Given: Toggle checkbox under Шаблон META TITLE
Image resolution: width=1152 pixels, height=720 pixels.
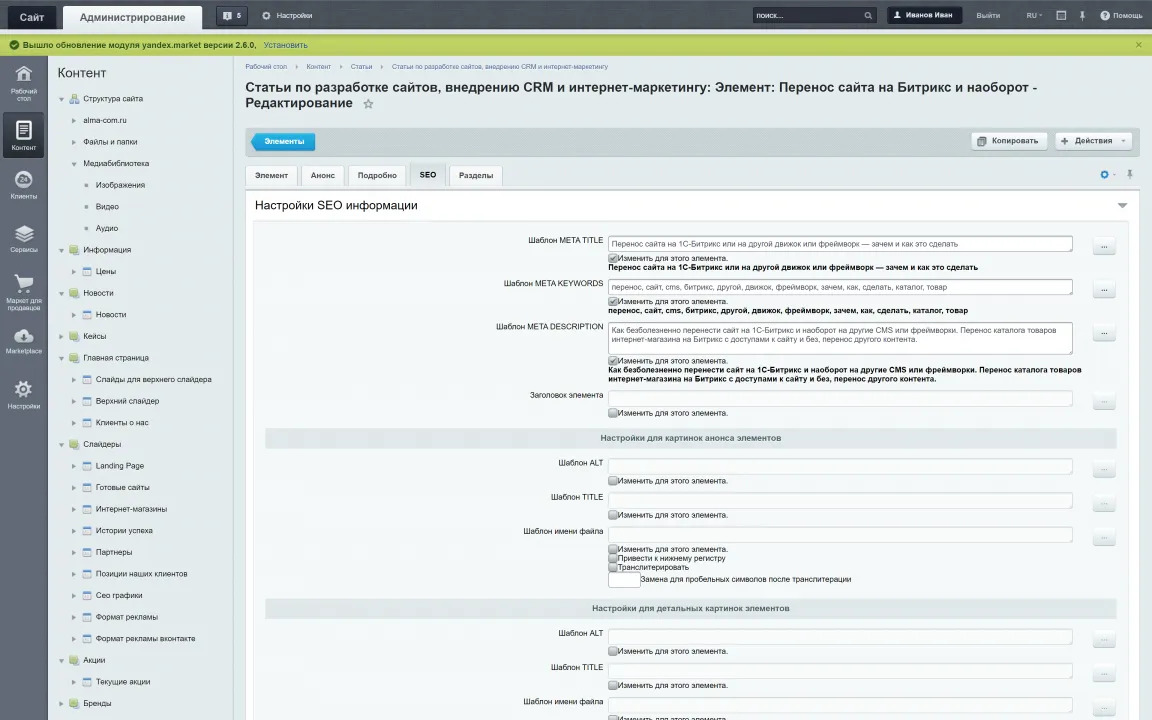Looking at the screenshot, I should pyautogui.click(x=613, y=259).
